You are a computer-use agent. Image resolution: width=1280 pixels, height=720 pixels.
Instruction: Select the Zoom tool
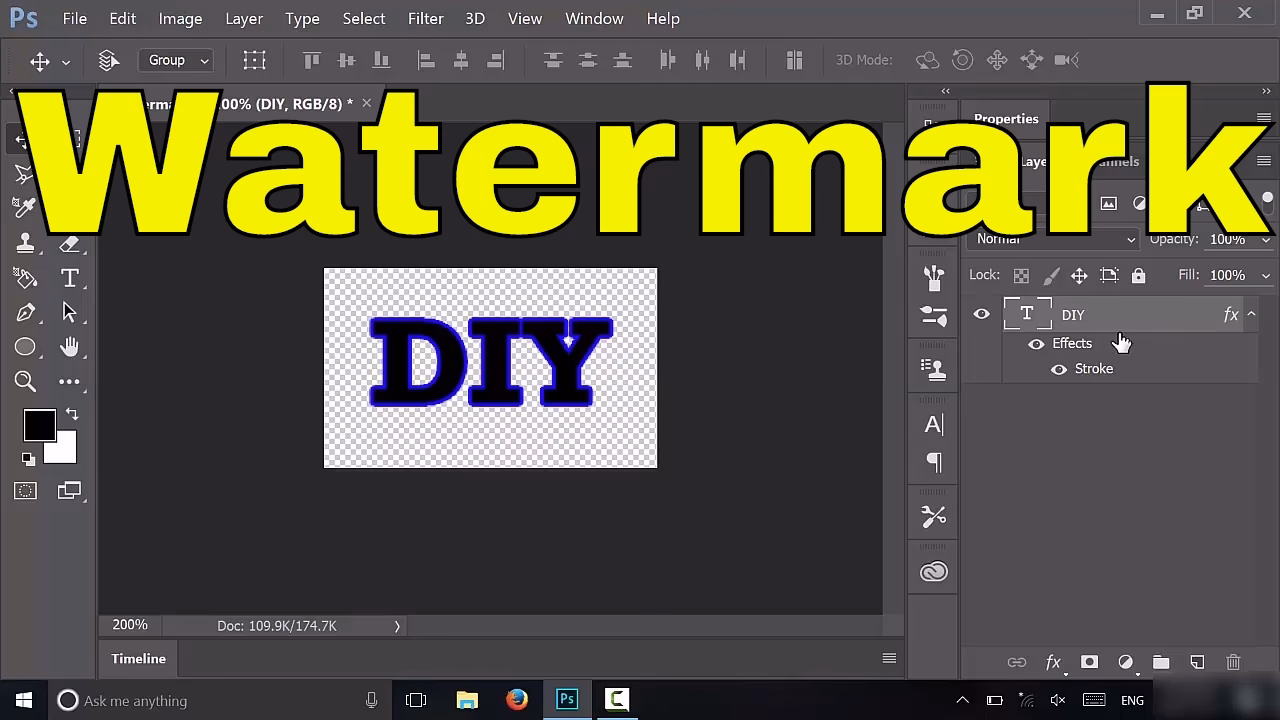(x=25, y=381)
